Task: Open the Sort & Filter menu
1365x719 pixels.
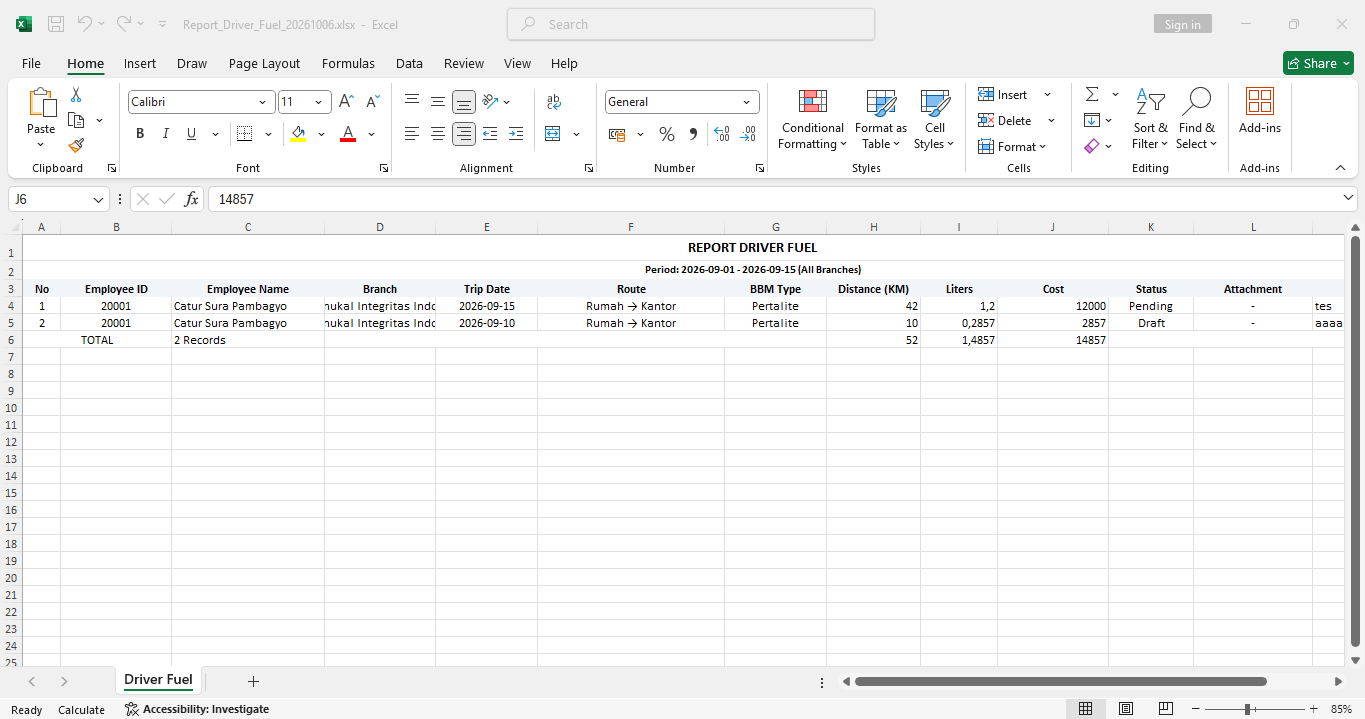Action: [1150, 119]
